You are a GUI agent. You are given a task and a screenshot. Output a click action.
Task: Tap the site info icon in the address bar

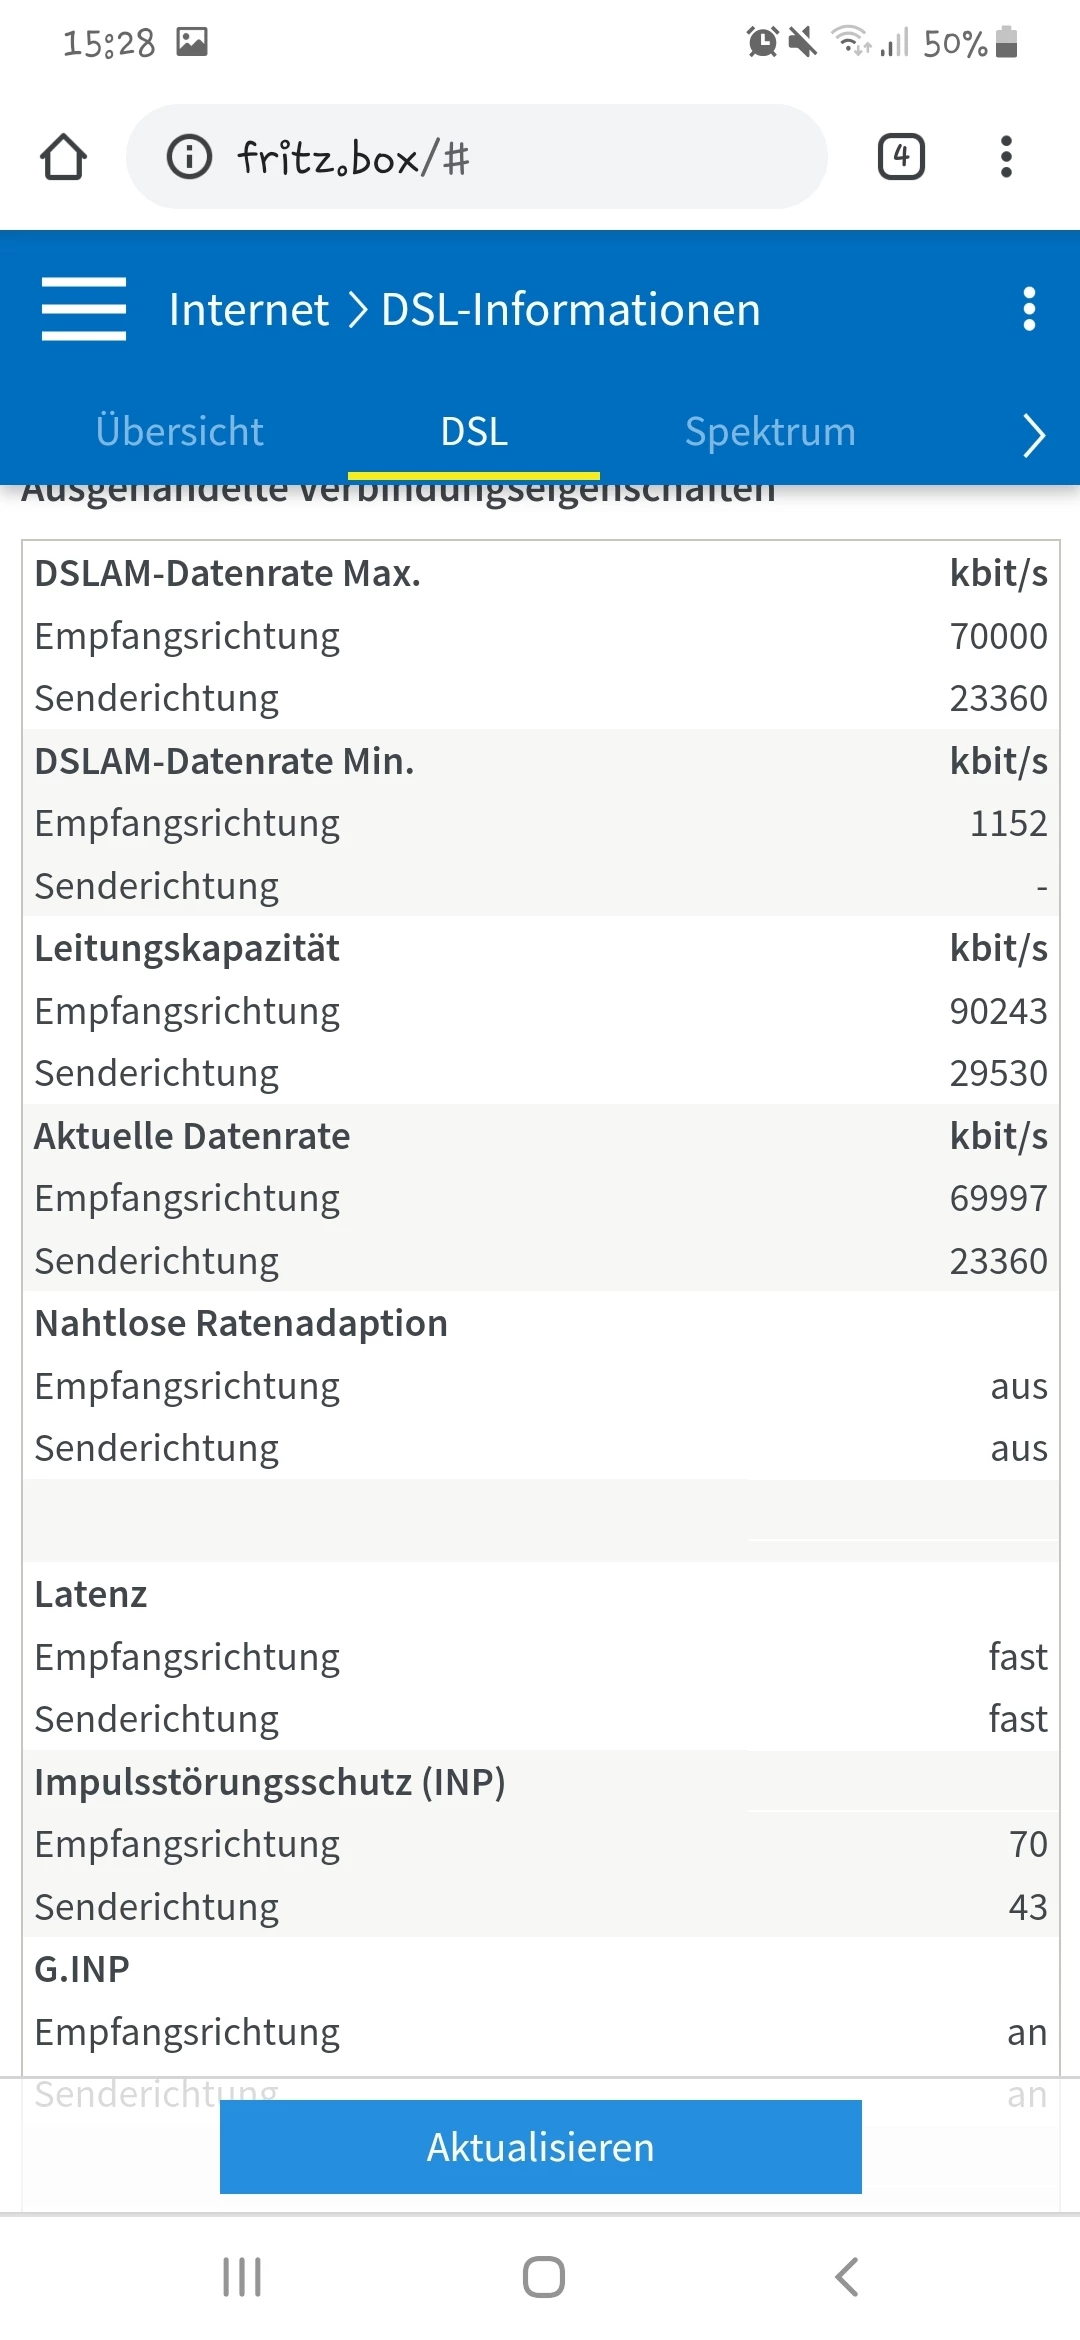tap(189, 157)
